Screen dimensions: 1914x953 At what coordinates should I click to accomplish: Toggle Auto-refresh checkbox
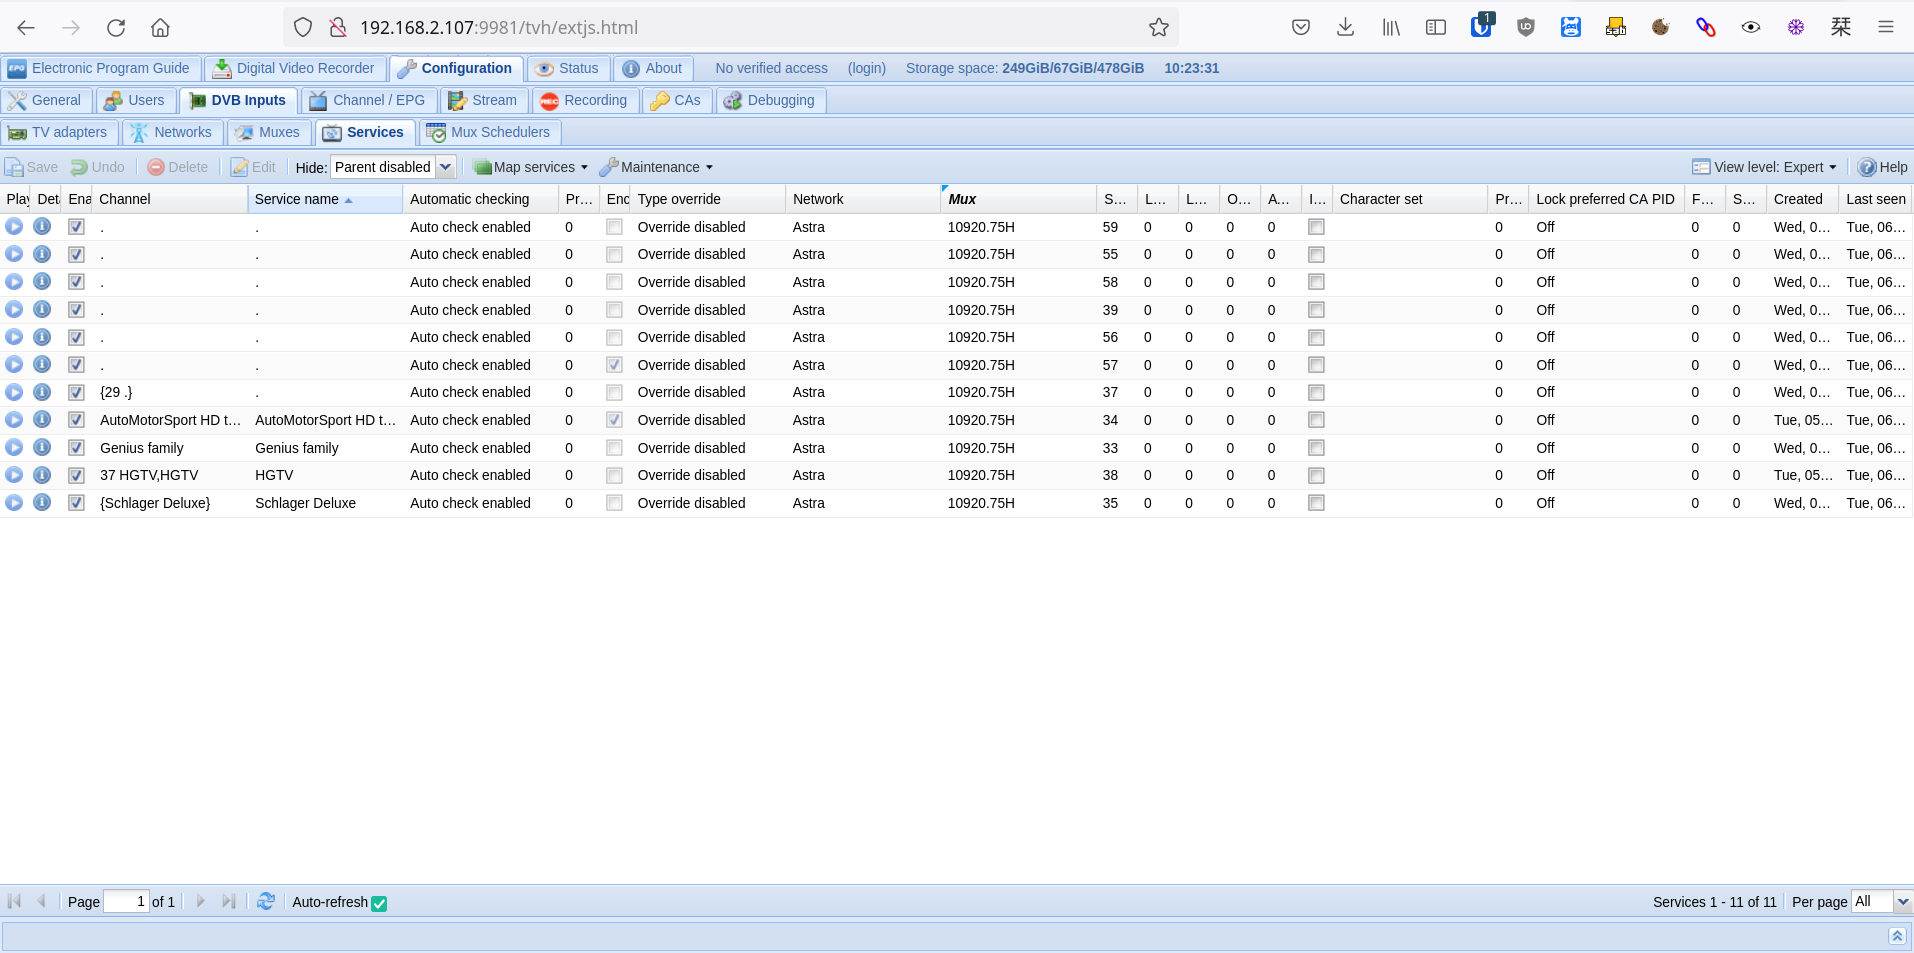[379, 903]
